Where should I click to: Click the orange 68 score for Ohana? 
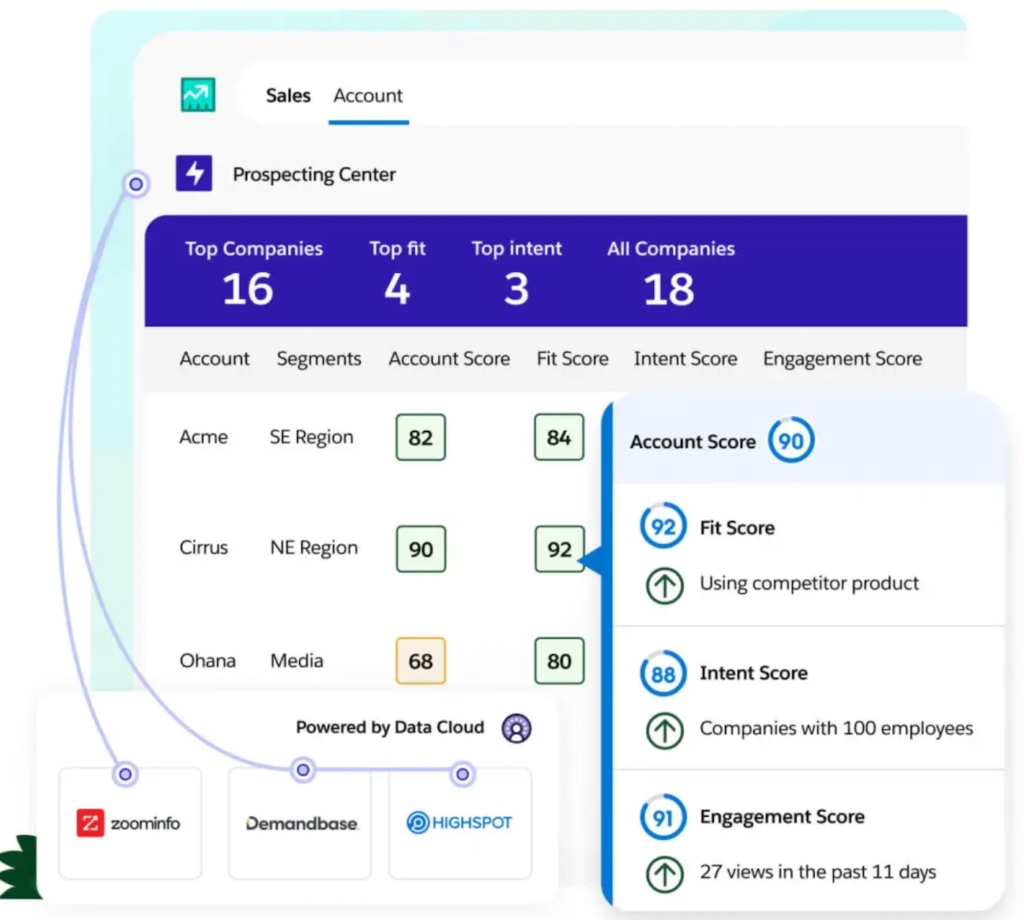pyautogui.click(x=420, y=660)
